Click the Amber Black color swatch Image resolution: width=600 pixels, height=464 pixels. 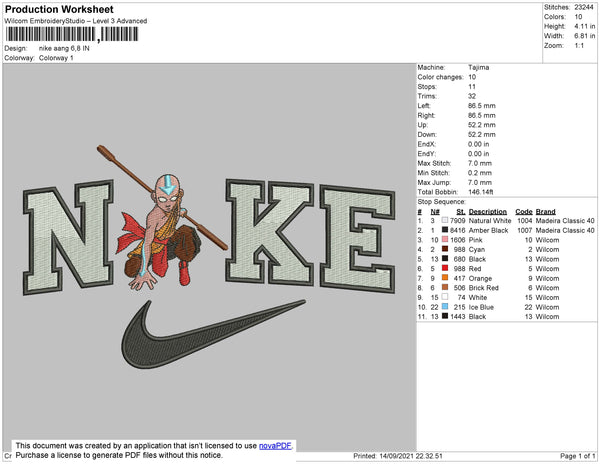point(445,230)
